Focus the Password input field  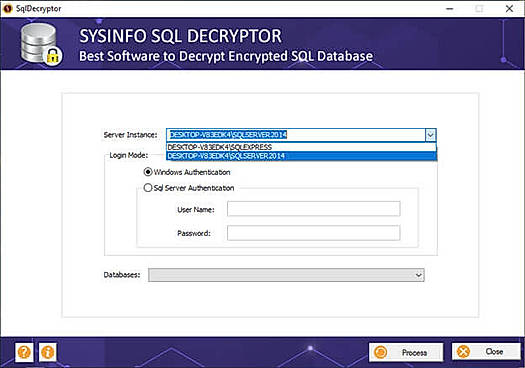coord(313,233)
